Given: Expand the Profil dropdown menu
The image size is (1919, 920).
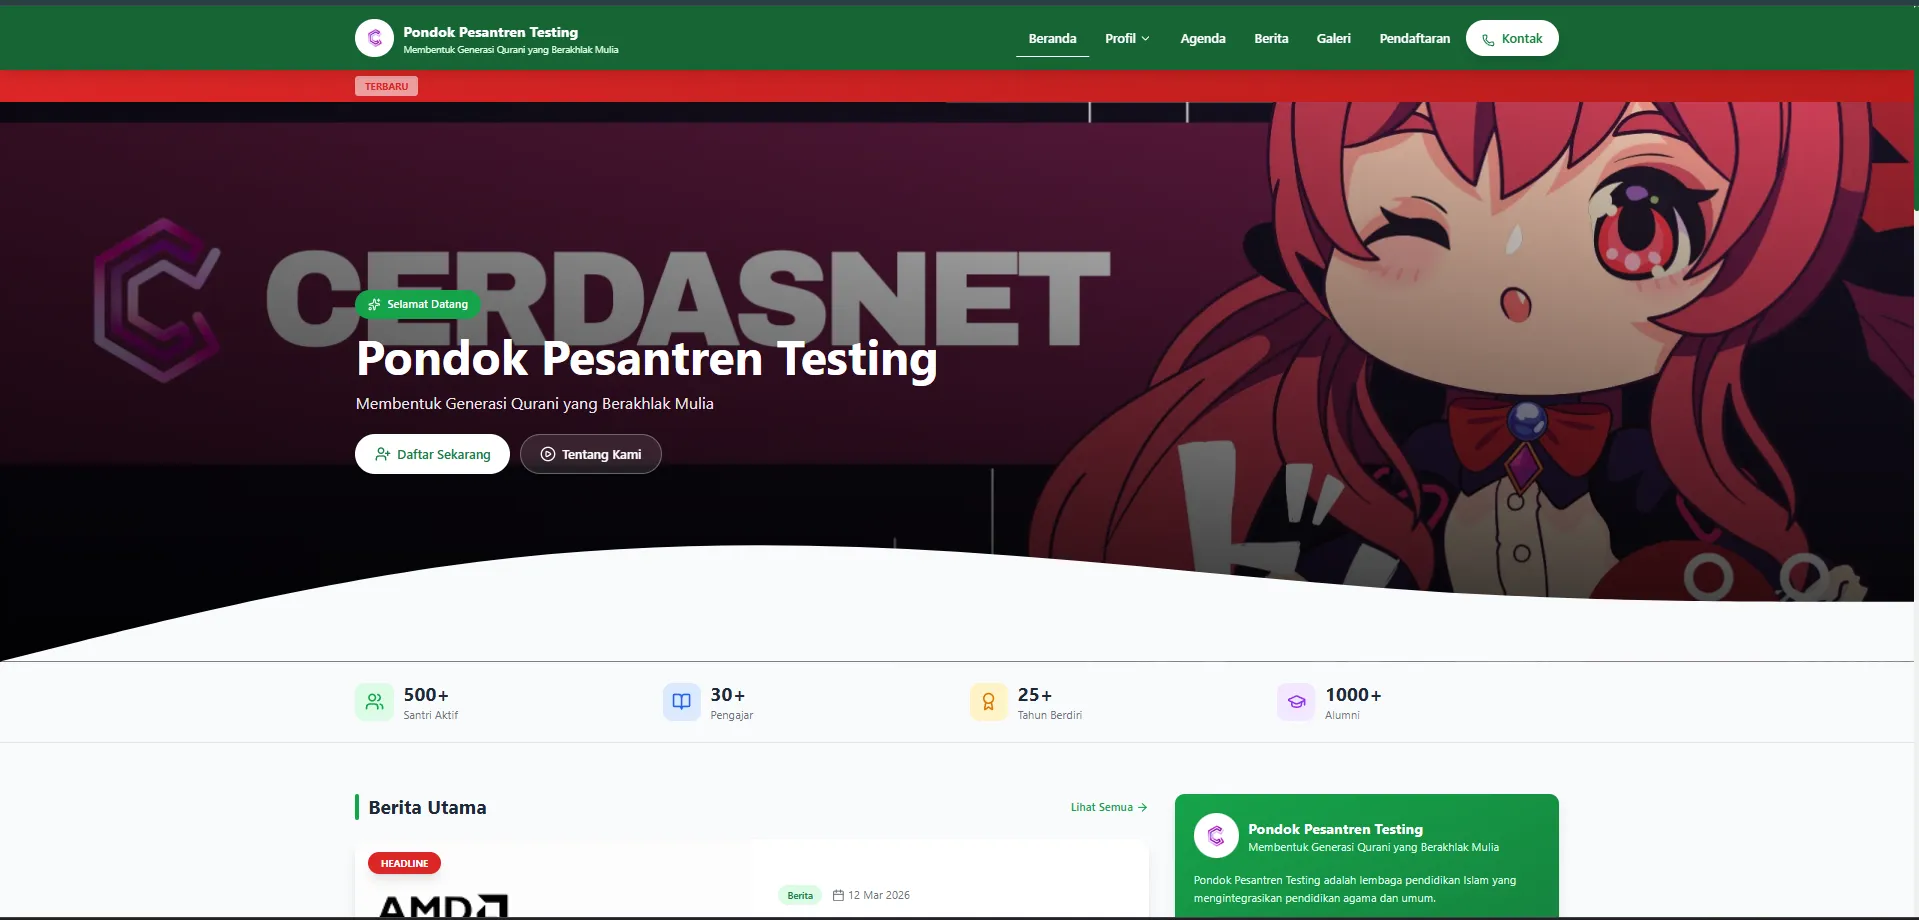Looking at the screenshot, I should [x=1127, y=39].
